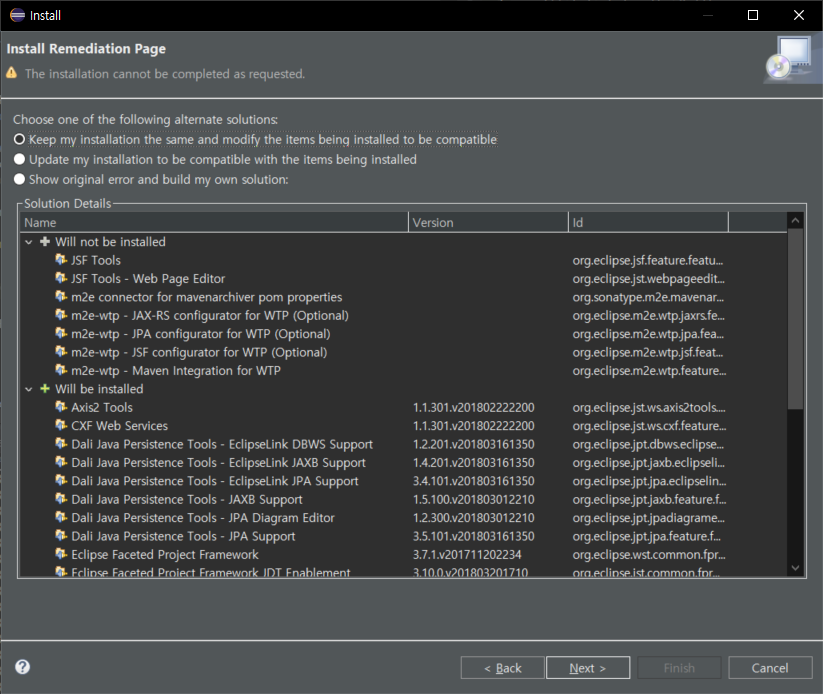Click the warning icon beside the installation message
The width and height of the screenshot is (823, 694).
click(12, 73)
